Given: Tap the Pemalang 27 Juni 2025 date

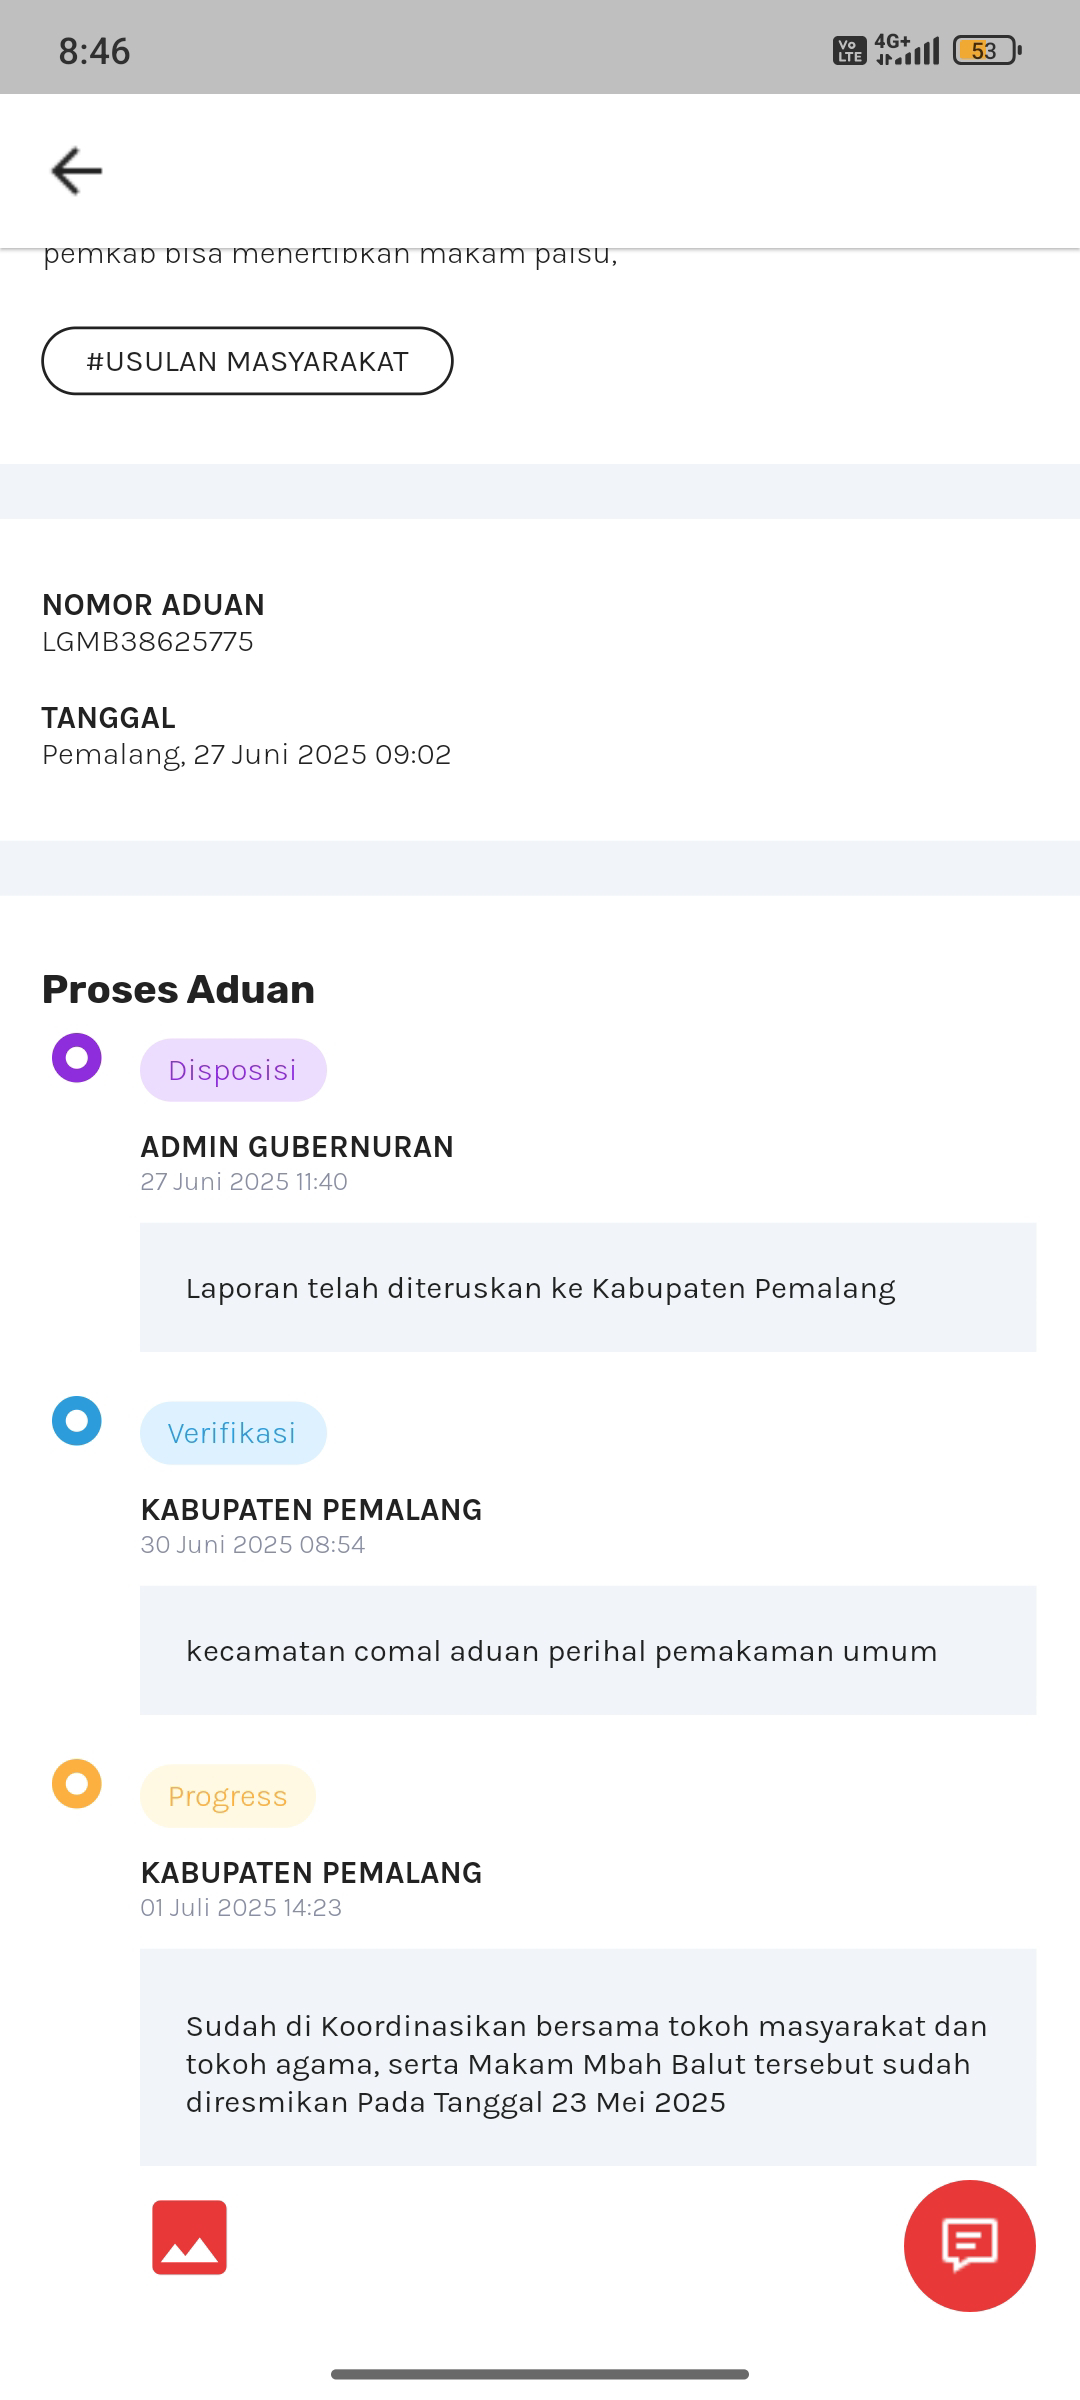Looking at the screenshot, I should (247, 754).
